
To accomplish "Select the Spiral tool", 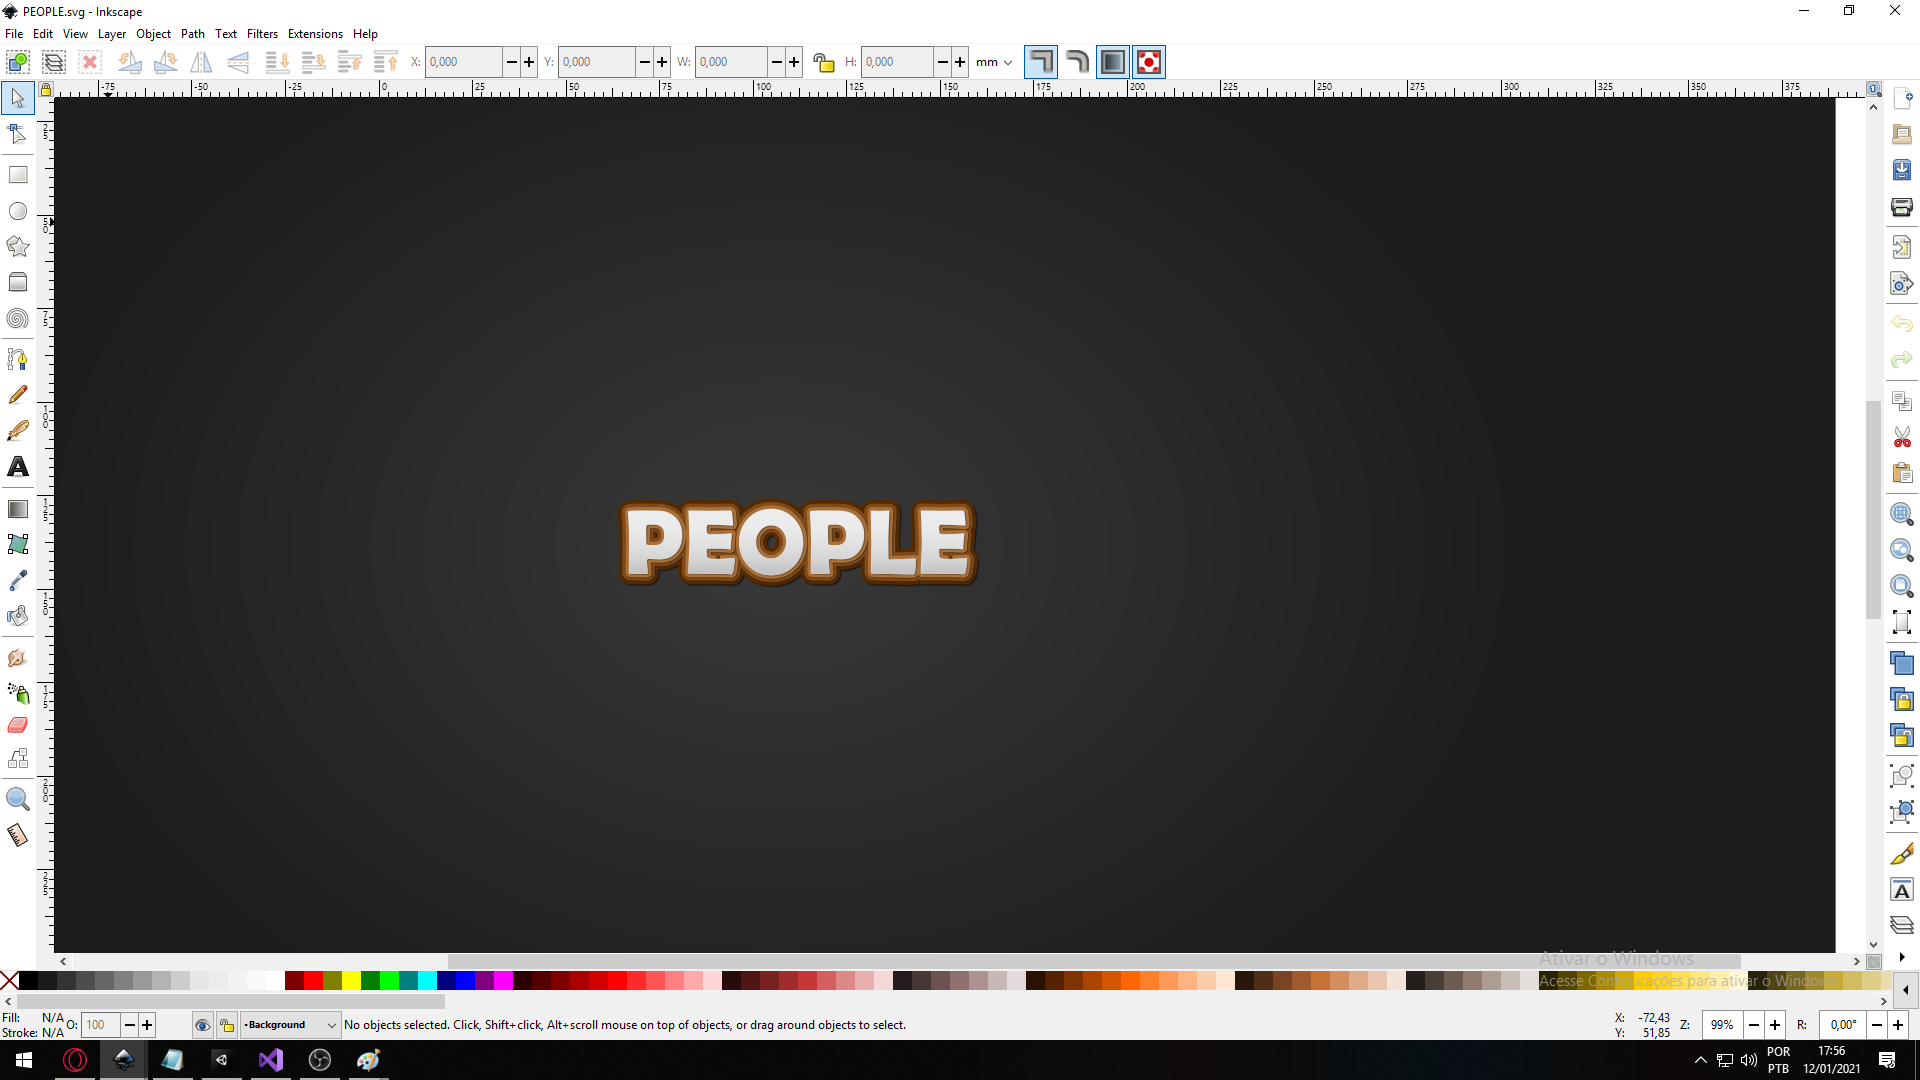I will (18, 319).
